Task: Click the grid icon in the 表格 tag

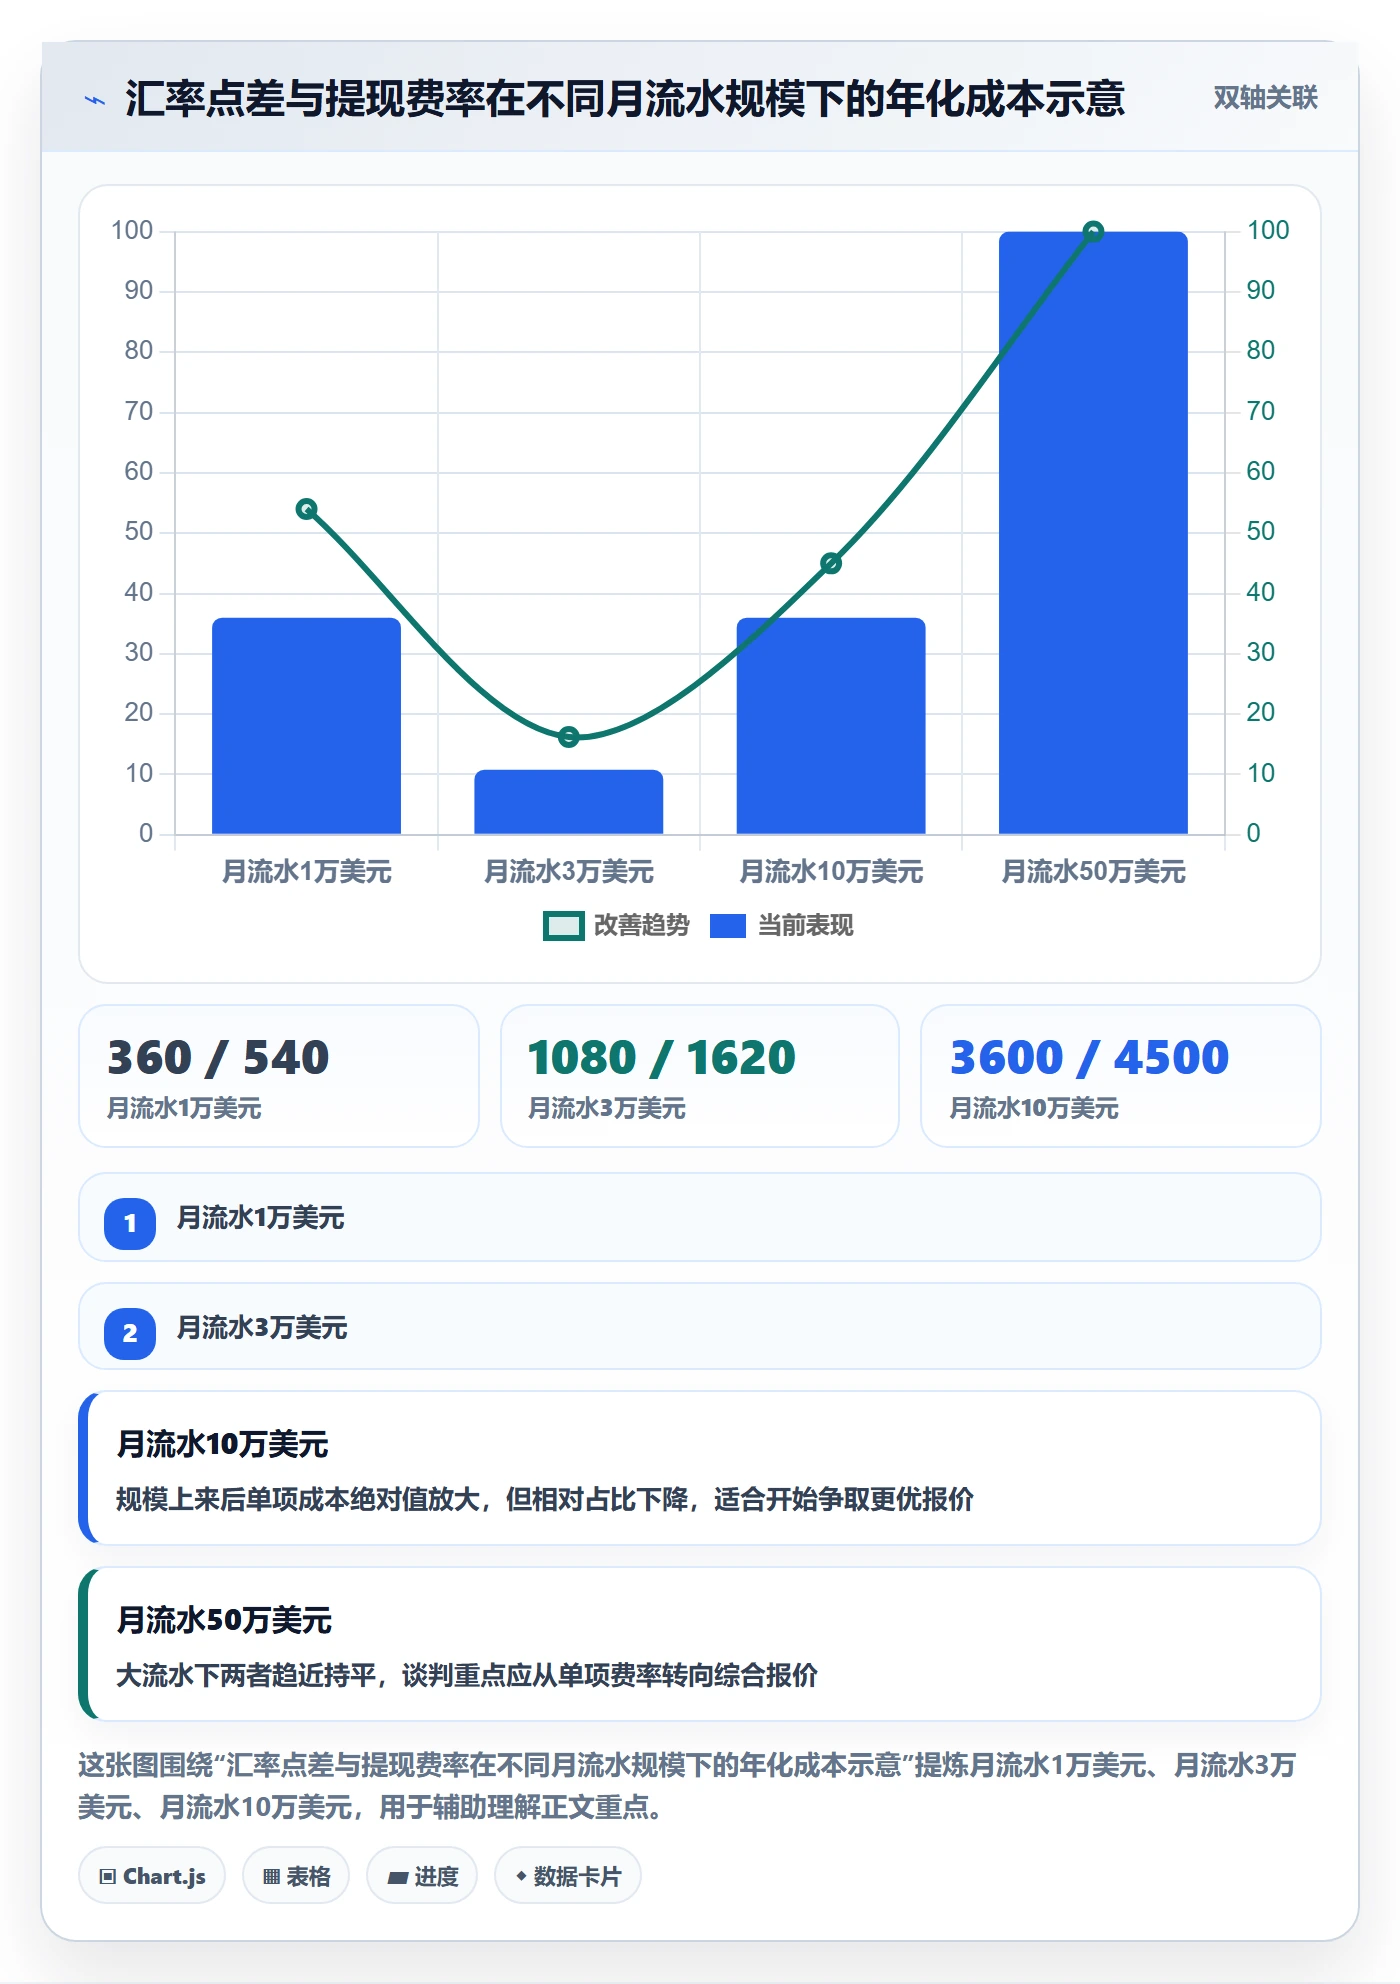Action: [271, 1877]
